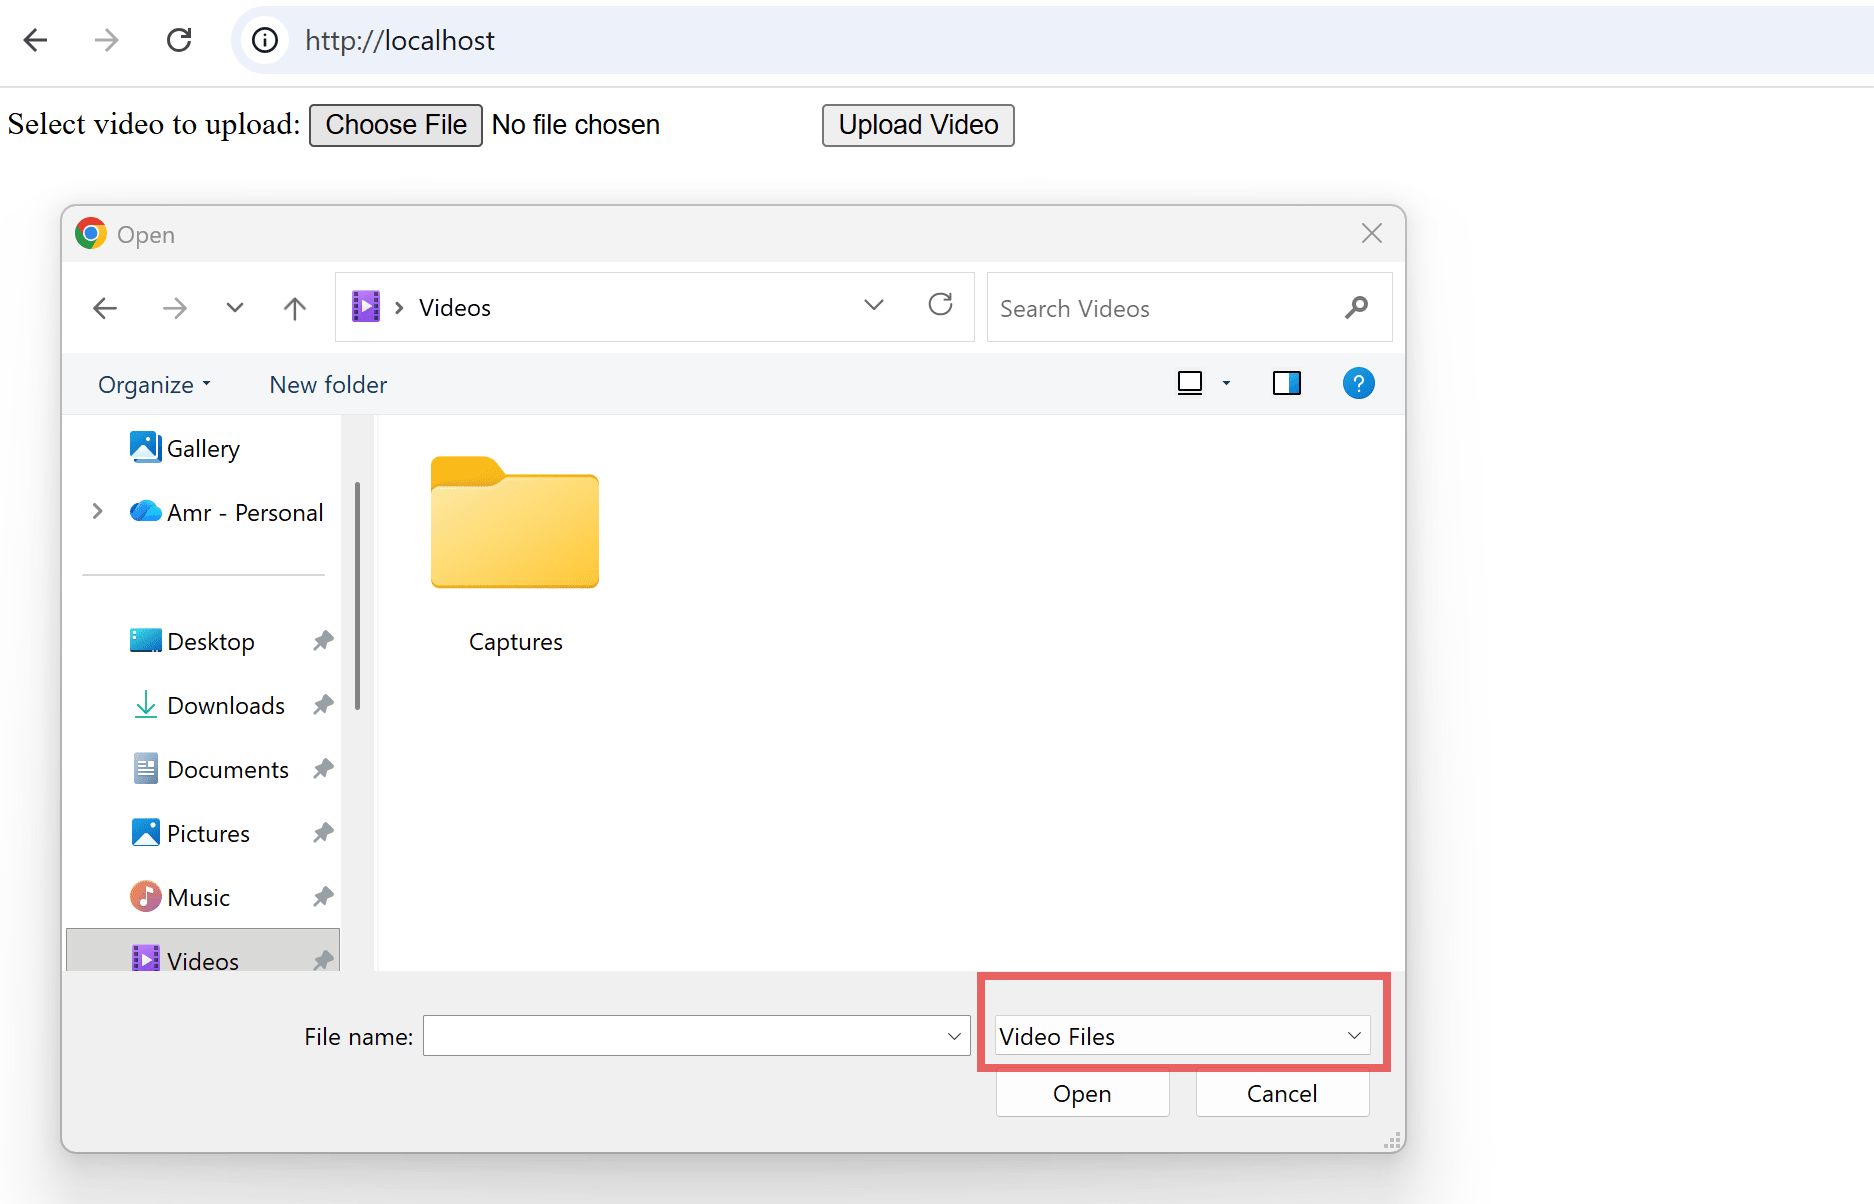Open the recent locations dropdown chevron
This screenshot has height=1204, width=1874.
[x=235, y=308]
